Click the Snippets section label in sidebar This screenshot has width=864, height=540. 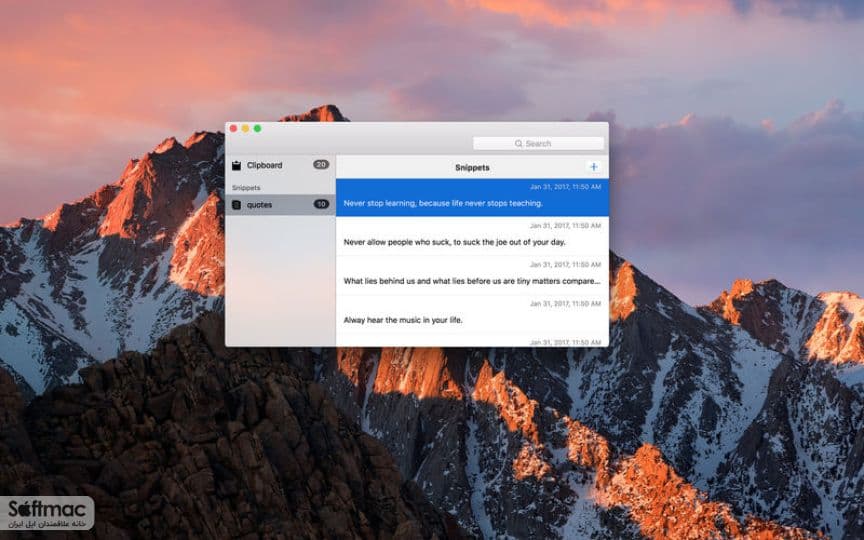point(246,188)
